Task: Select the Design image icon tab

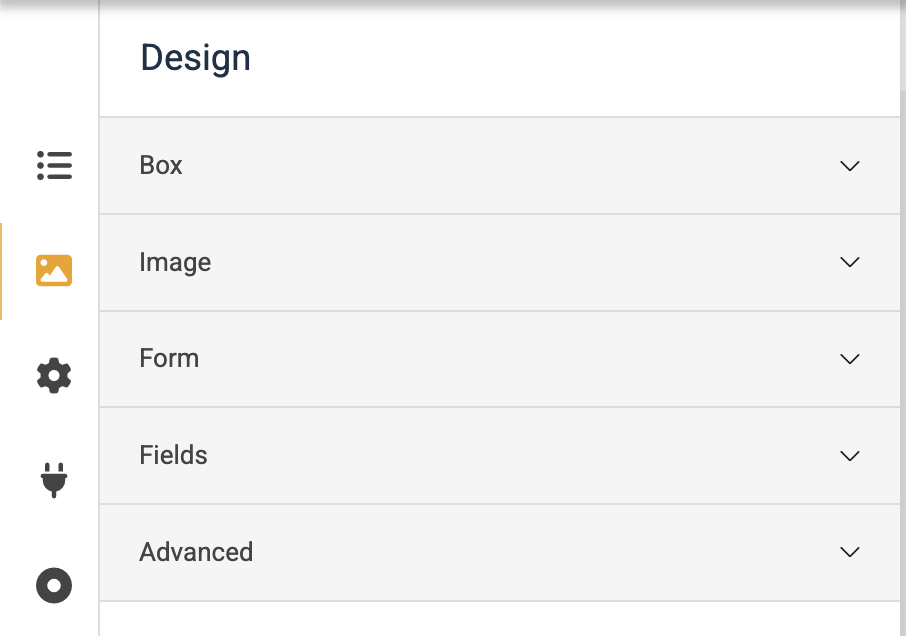Action: (54, 270)
